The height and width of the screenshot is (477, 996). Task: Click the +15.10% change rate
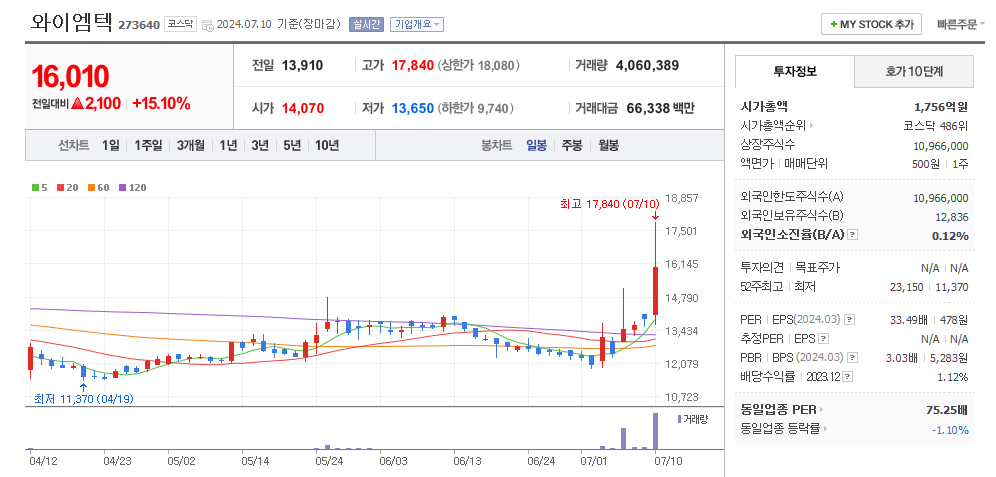161,104
